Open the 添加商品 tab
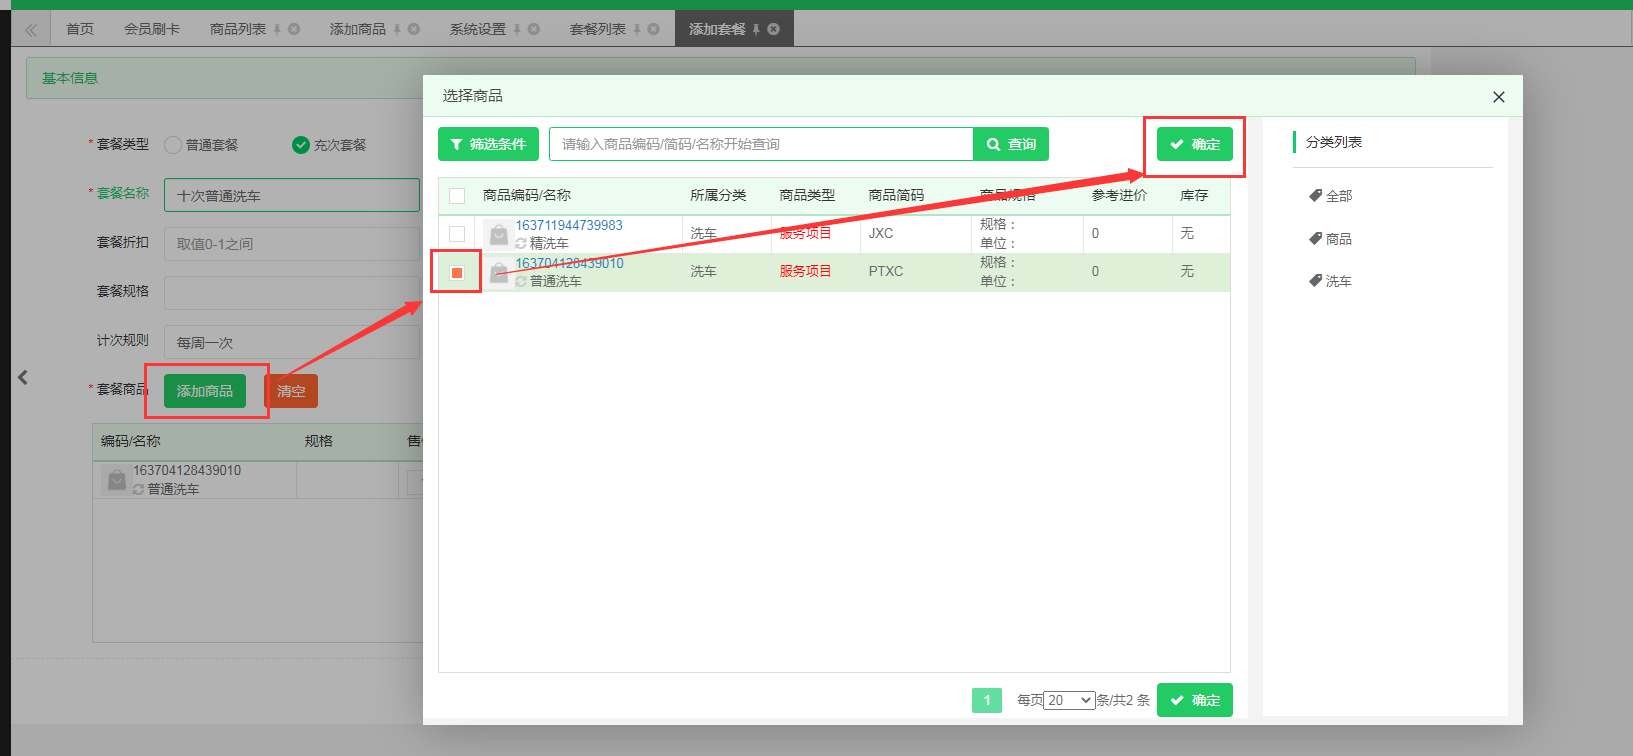Screen dimensions: 1633x756 click(x=358, y=29)
